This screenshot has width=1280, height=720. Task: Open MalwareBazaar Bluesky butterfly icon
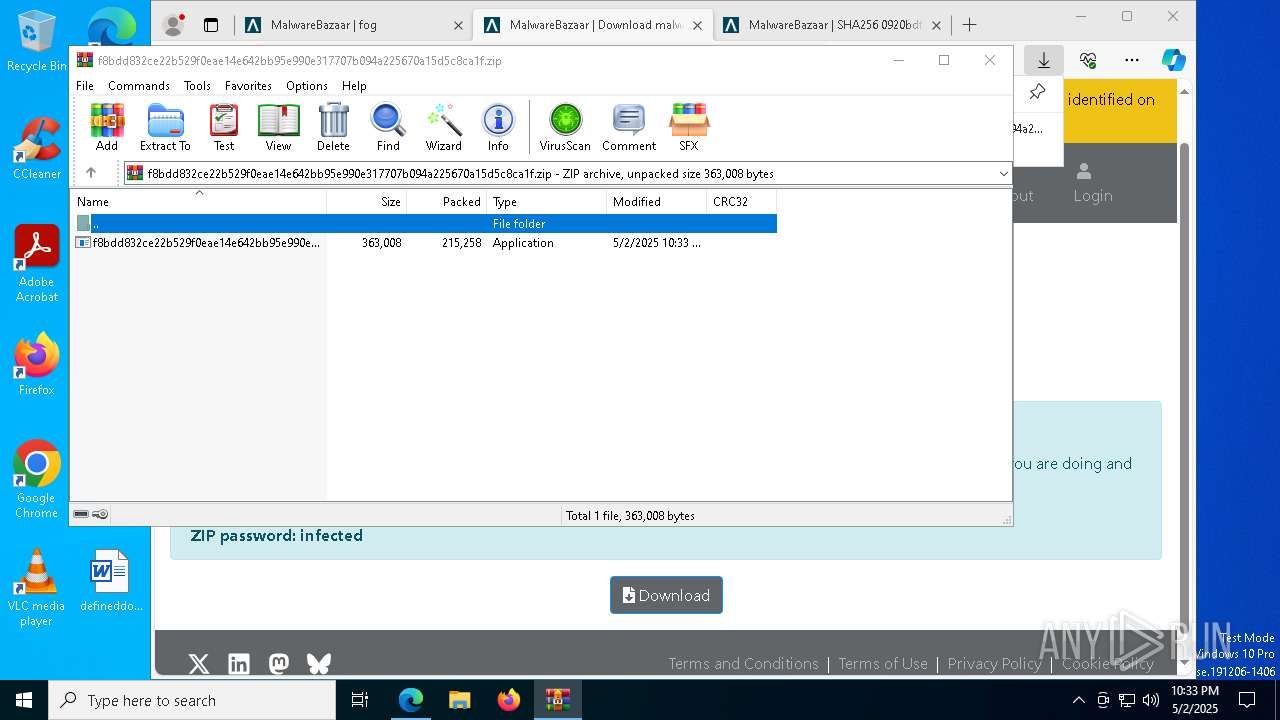(319, 664)
